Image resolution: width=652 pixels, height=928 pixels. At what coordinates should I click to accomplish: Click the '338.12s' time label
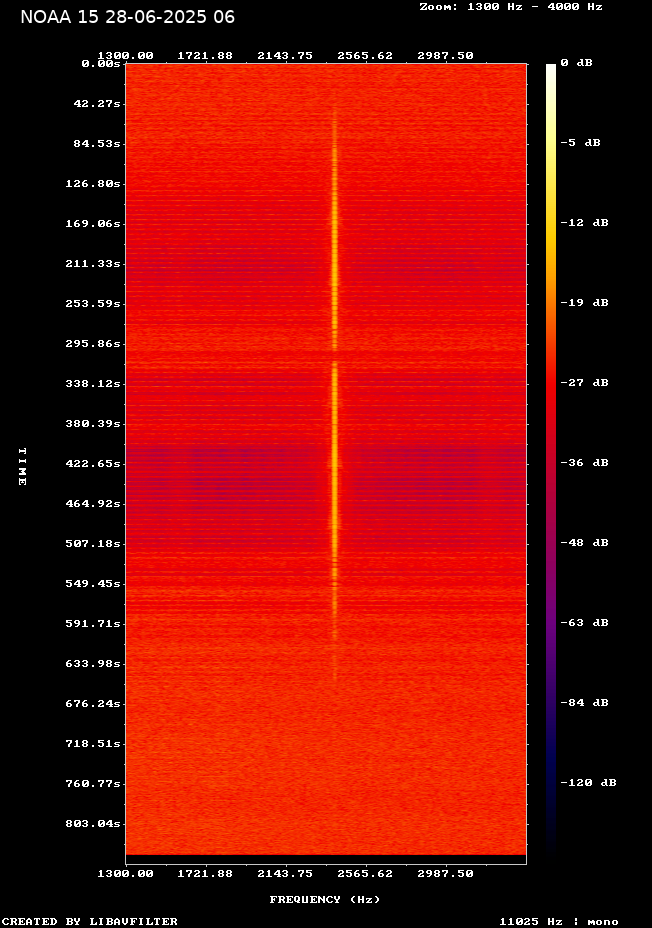pos(93,384)
